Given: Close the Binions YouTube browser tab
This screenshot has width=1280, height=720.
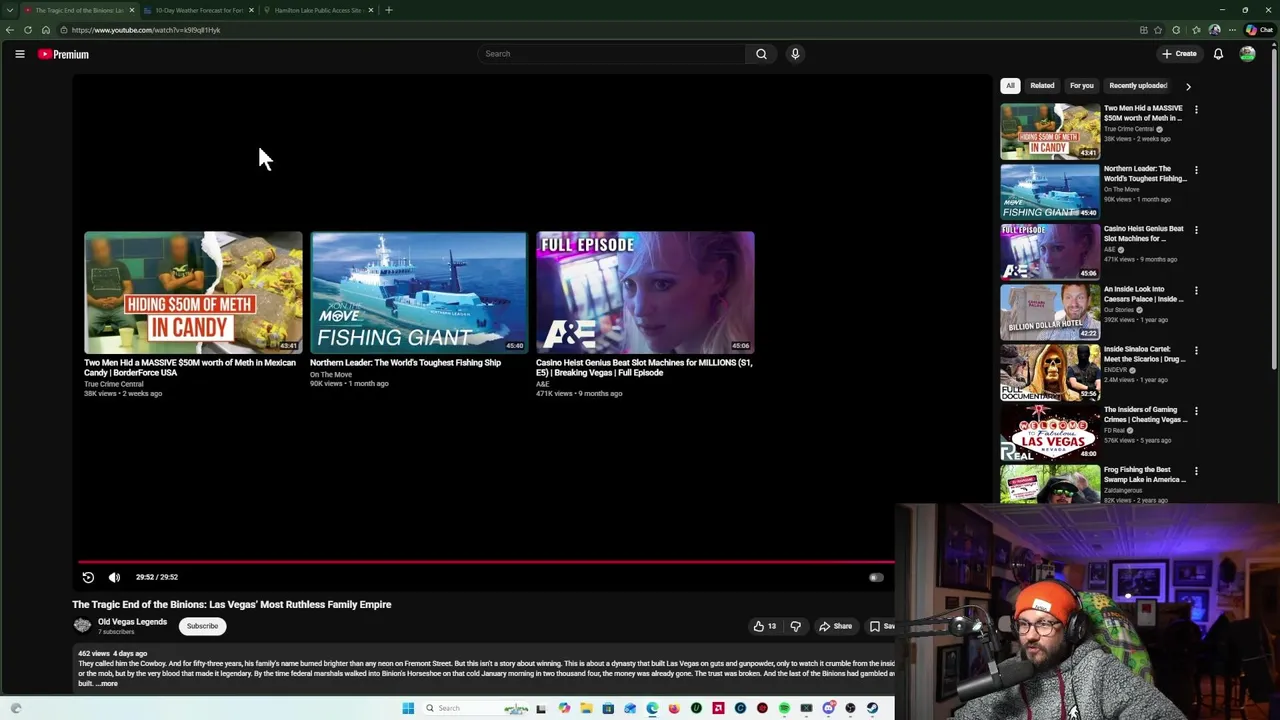Looking at the screenshot, I should [131, 10].
